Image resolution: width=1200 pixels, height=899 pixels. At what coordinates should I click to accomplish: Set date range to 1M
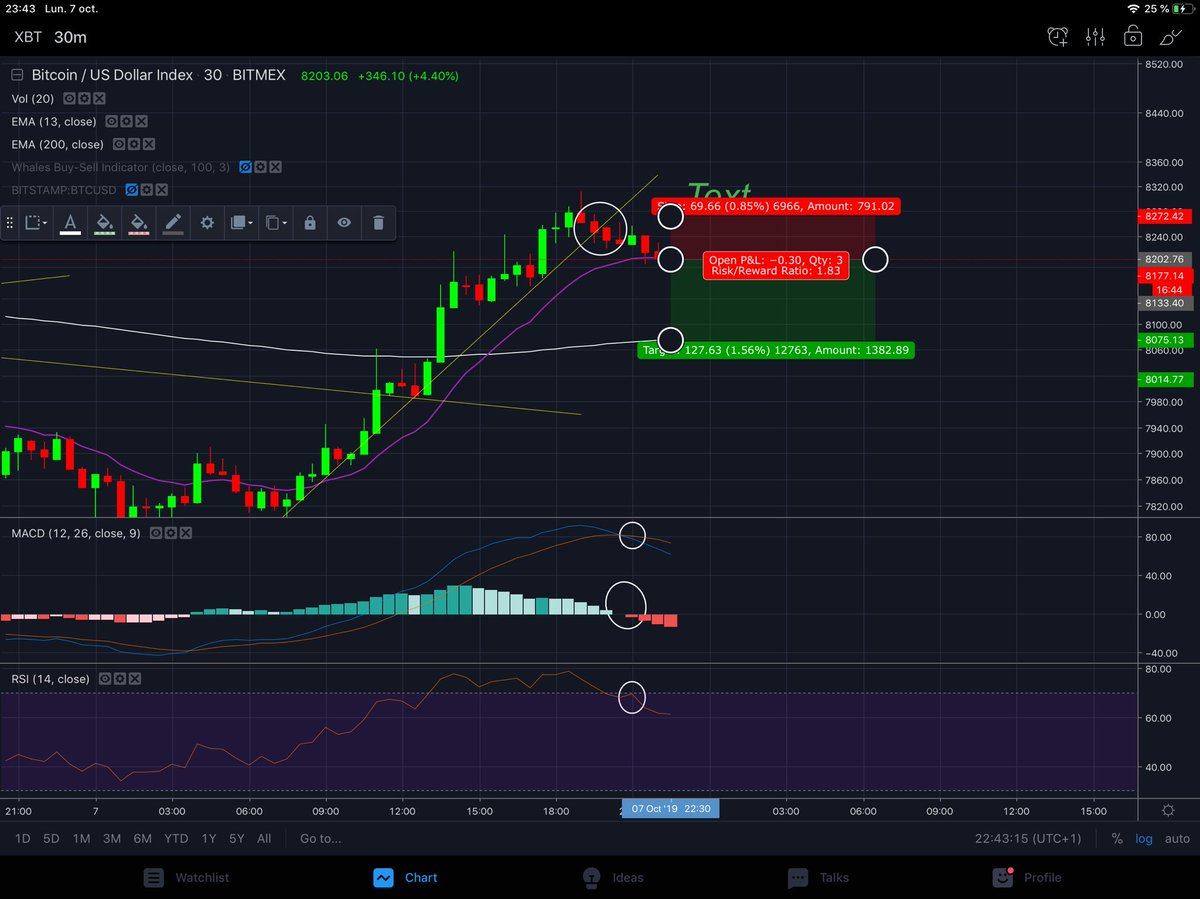(x=82, y=838)
